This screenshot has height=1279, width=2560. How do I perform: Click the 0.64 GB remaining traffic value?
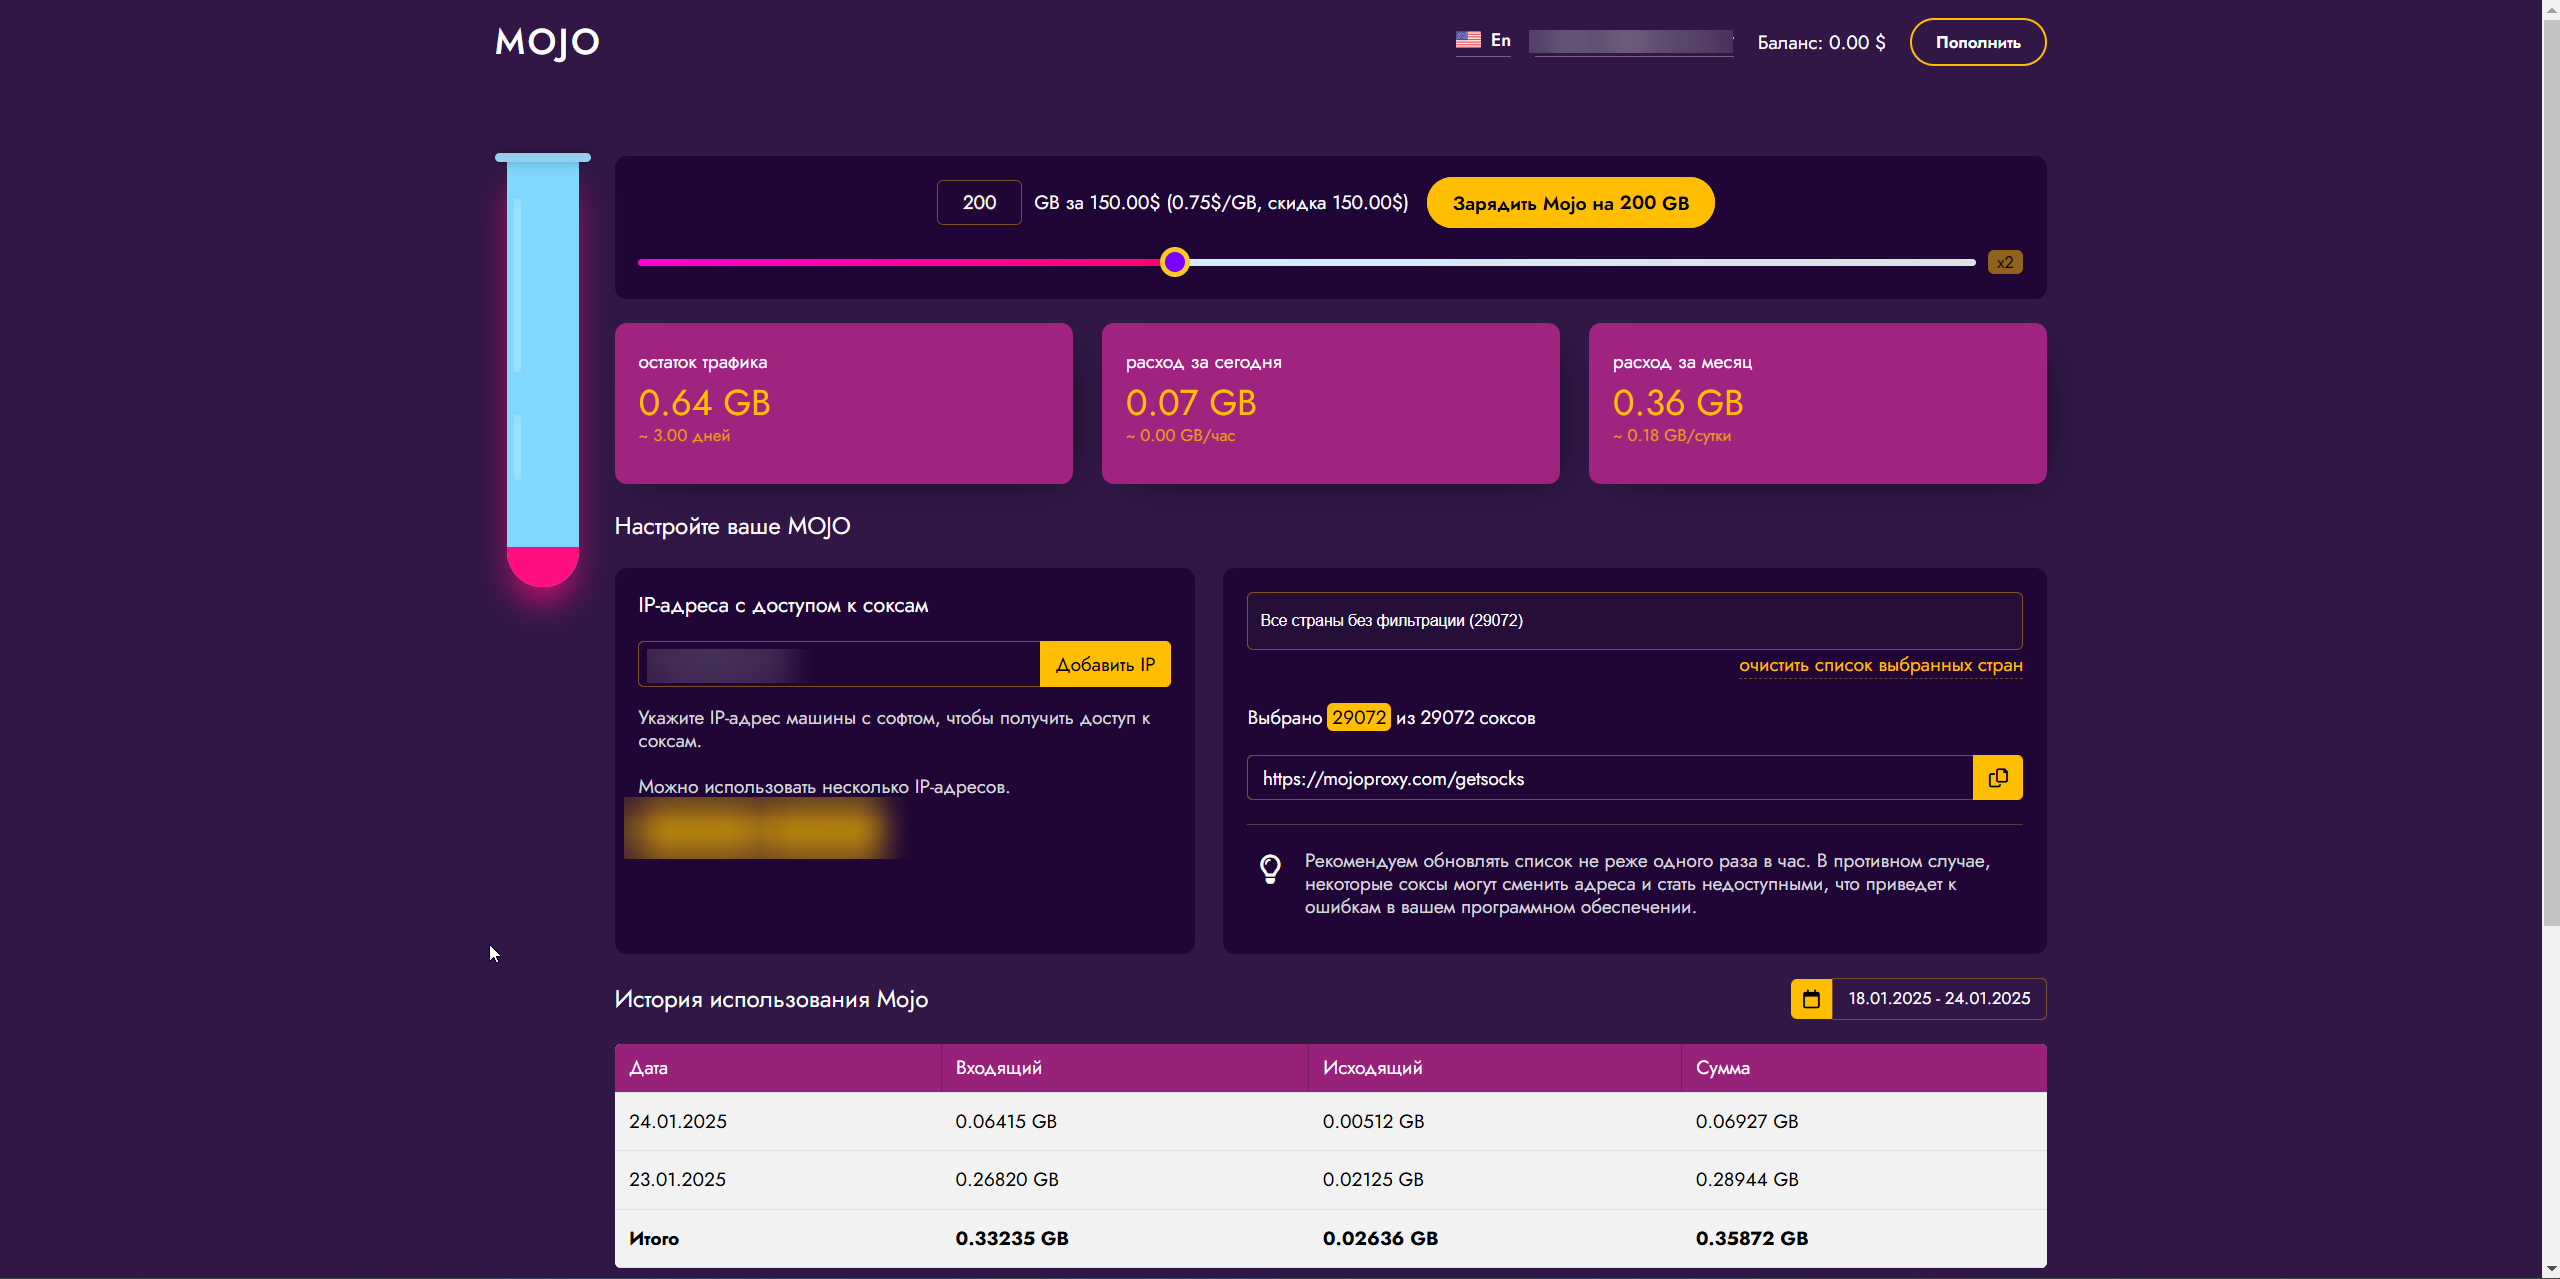(x=704, y=403)
